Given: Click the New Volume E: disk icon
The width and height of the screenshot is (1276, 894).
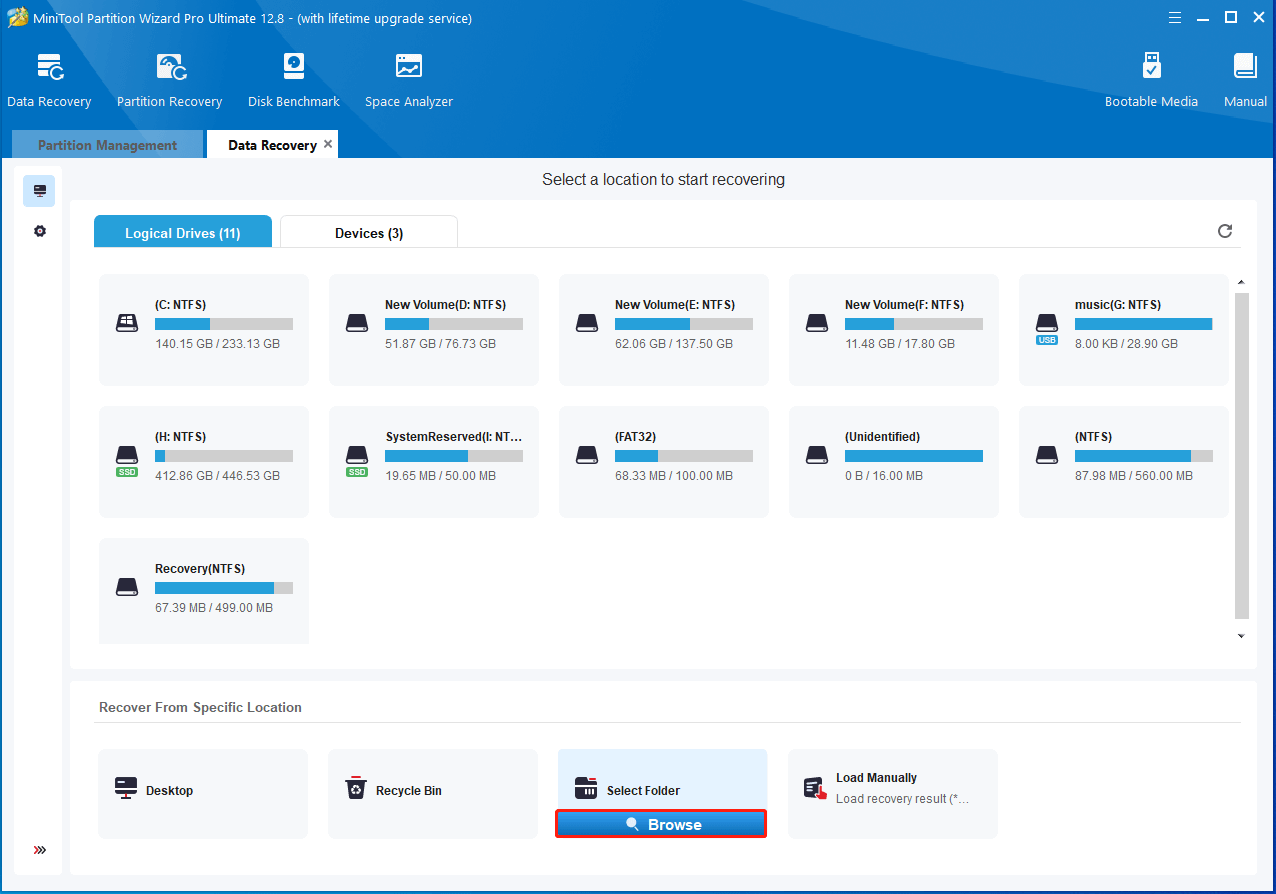Looking at the screenshot, I should [587, 323].
